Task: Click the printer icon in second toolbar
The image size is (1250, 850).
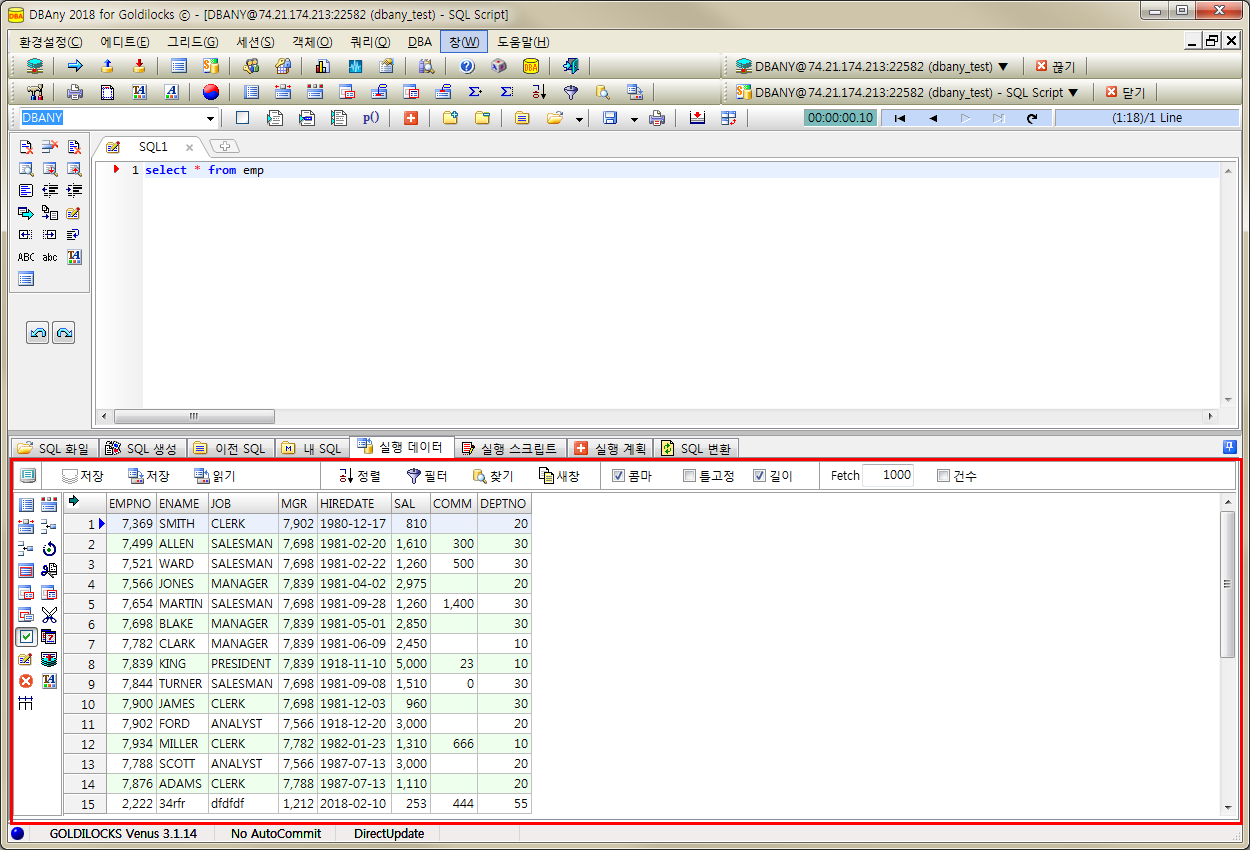Action: (75, 92)
